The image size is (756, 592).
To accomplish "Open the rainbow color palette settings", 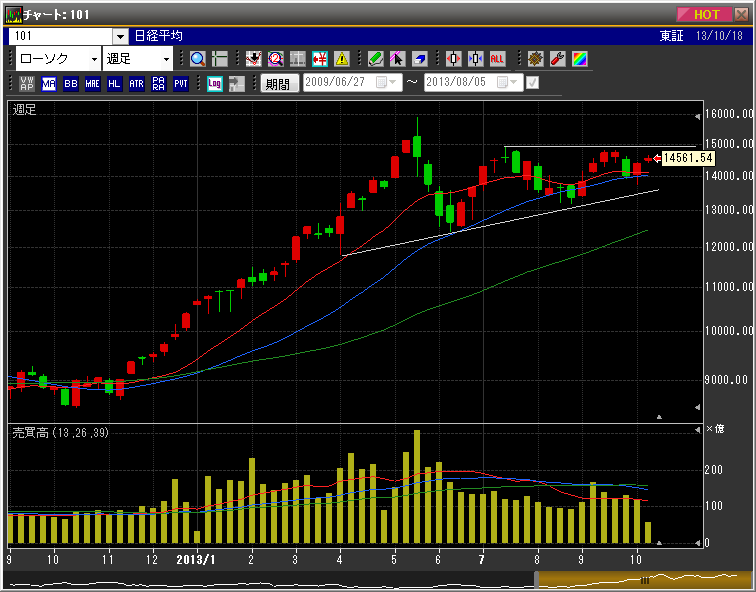I will 580,59.
